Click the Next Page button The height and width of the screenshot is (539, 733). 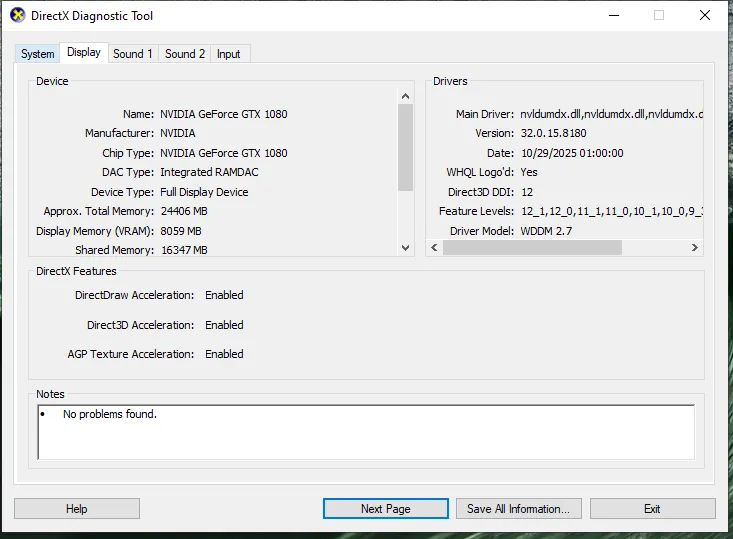[385, 509]
